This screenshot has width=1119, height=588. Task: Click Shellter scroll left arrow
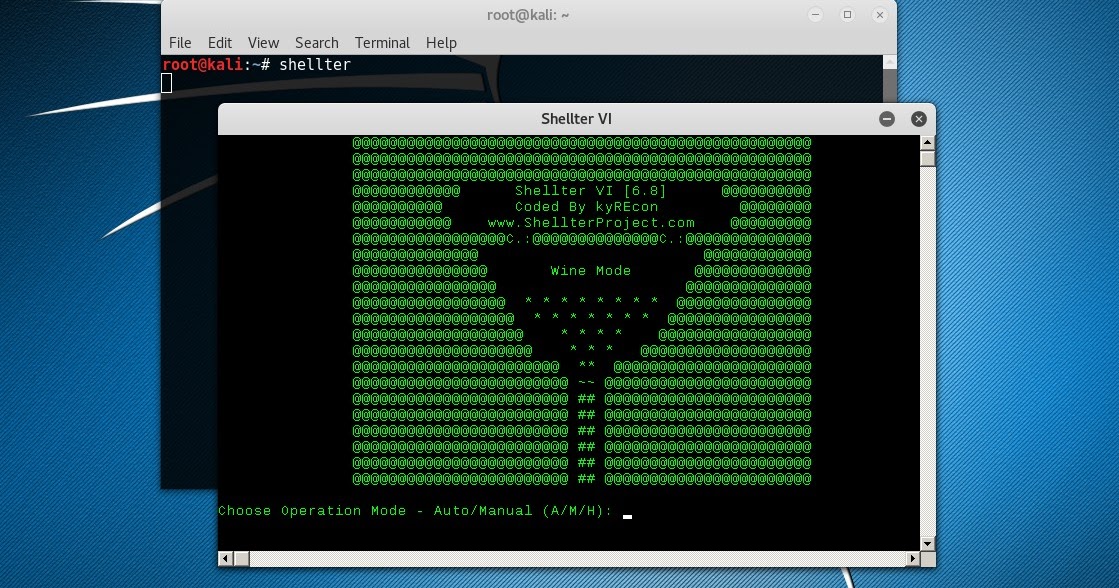226,559
